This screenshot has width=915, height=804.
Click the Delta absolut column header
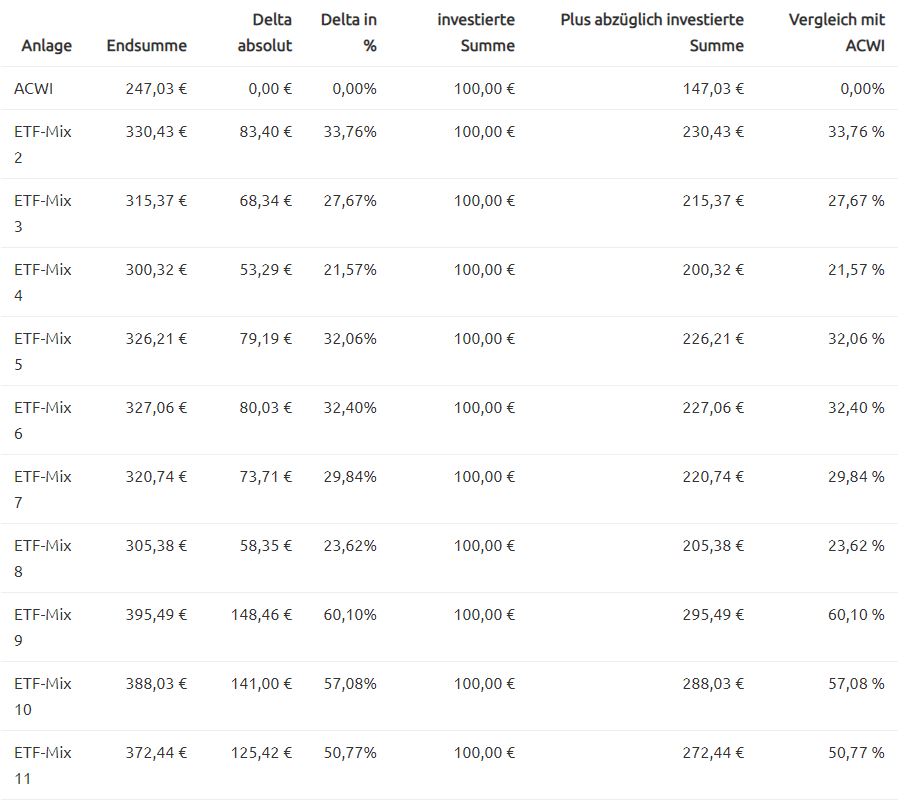click(264, 33)
